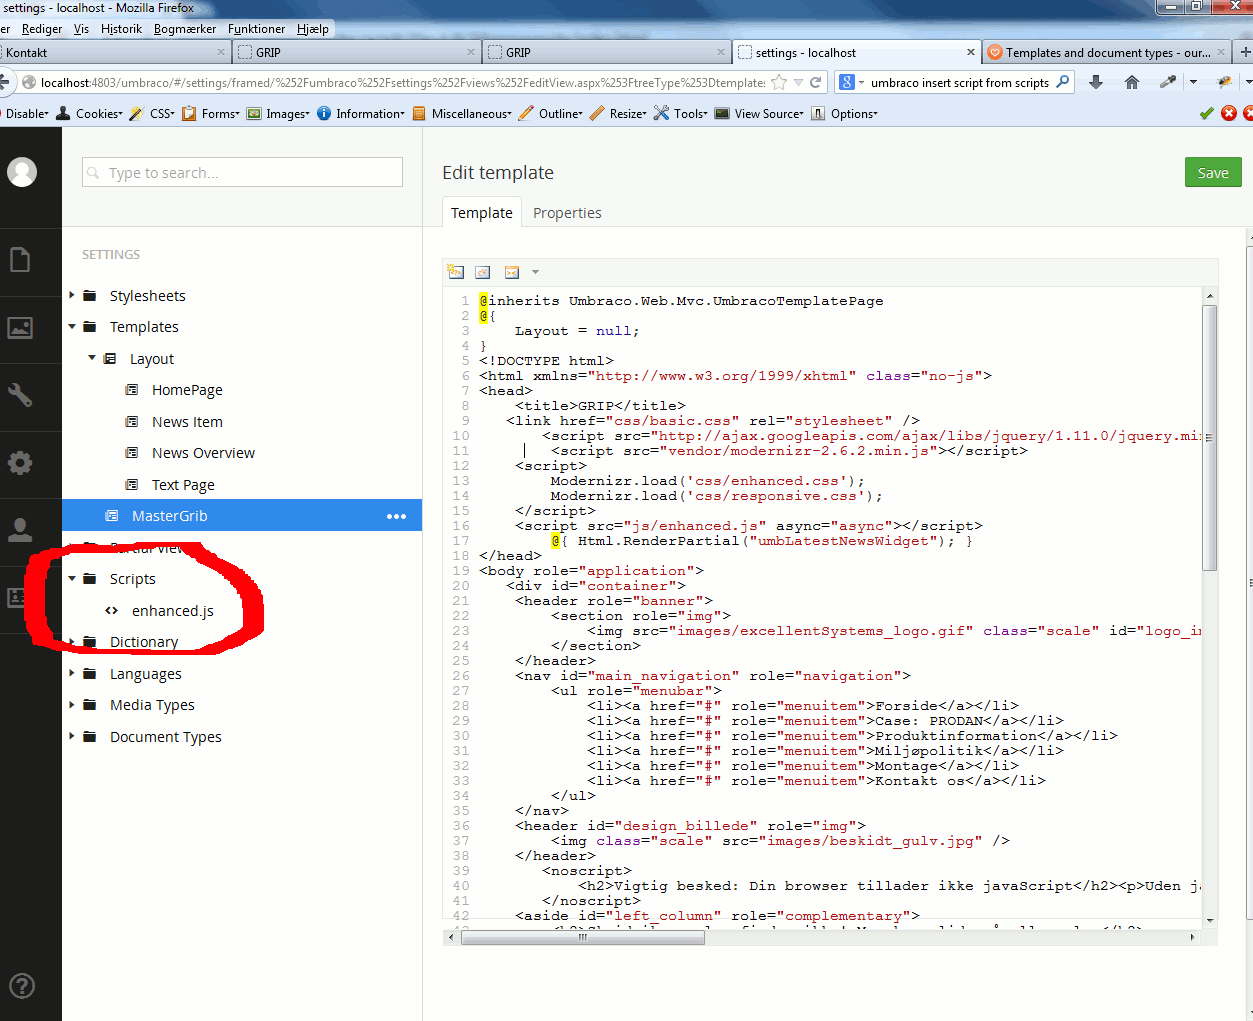The image size is (1253, 1021).
Task: Open MasterGrib's three-dots actions menu
Action: click(x=396, y=516)
